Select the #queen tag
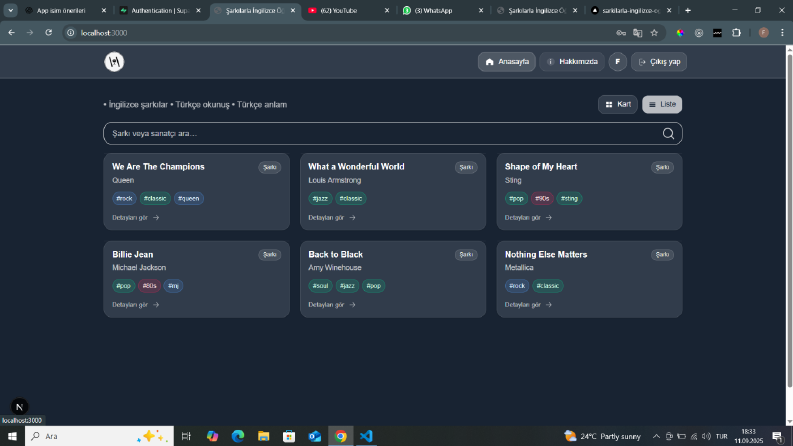This screenshot has height=446, width=793. (189, 198)
